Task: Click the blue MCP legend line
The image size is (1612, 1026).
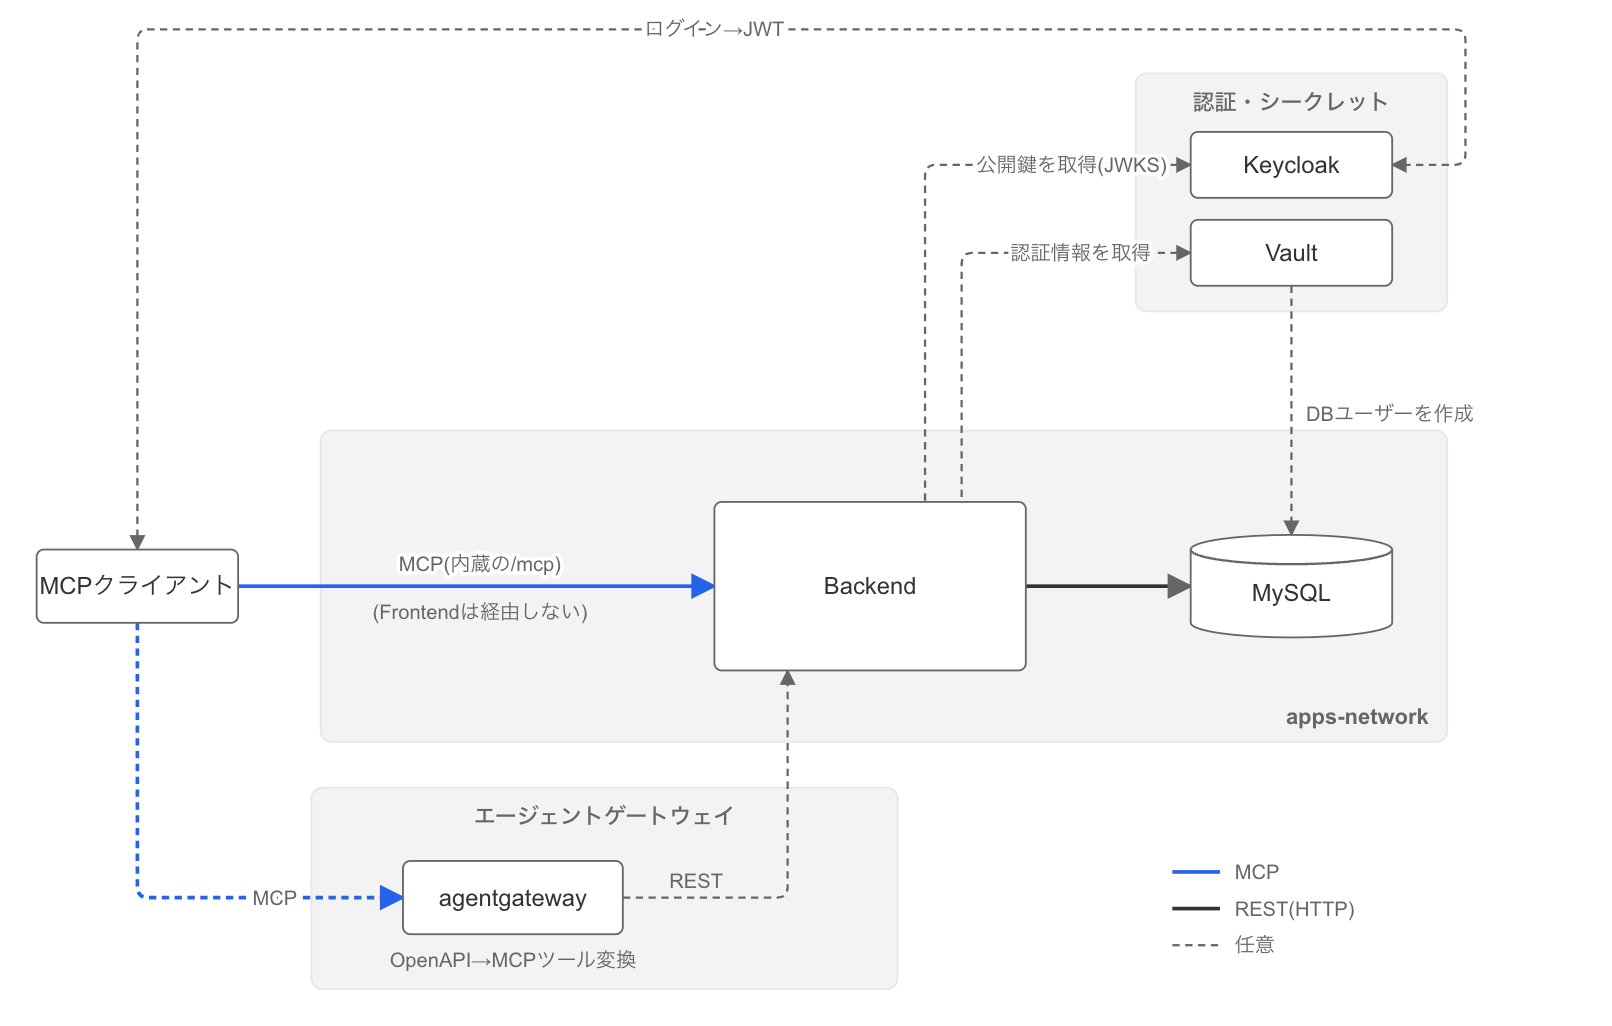Action: [x=1196, y=872]
